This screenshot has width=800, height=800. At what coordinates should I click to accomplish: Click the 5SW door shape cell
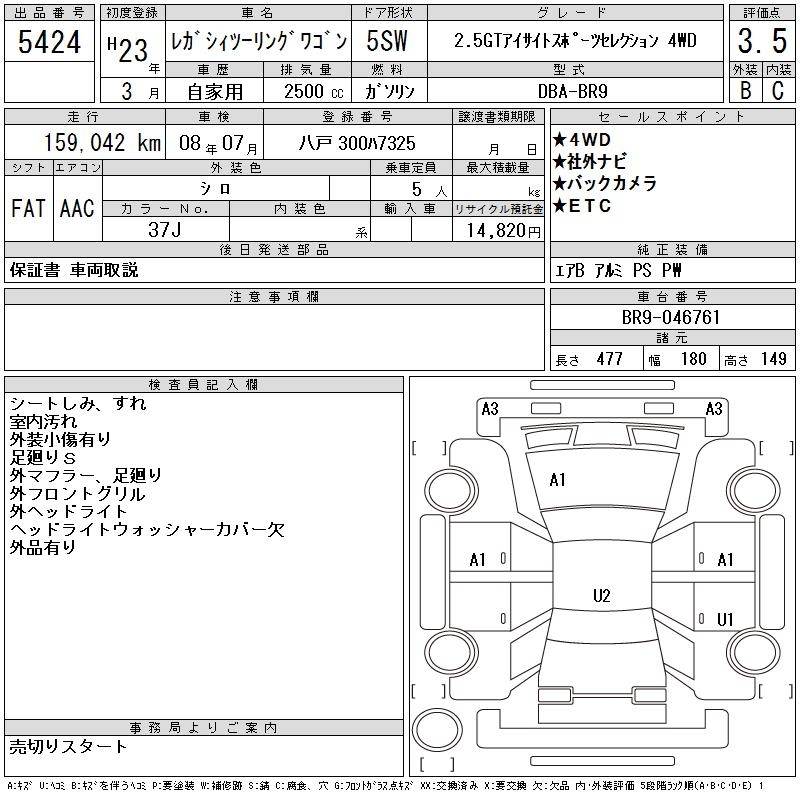click(389, 42)
